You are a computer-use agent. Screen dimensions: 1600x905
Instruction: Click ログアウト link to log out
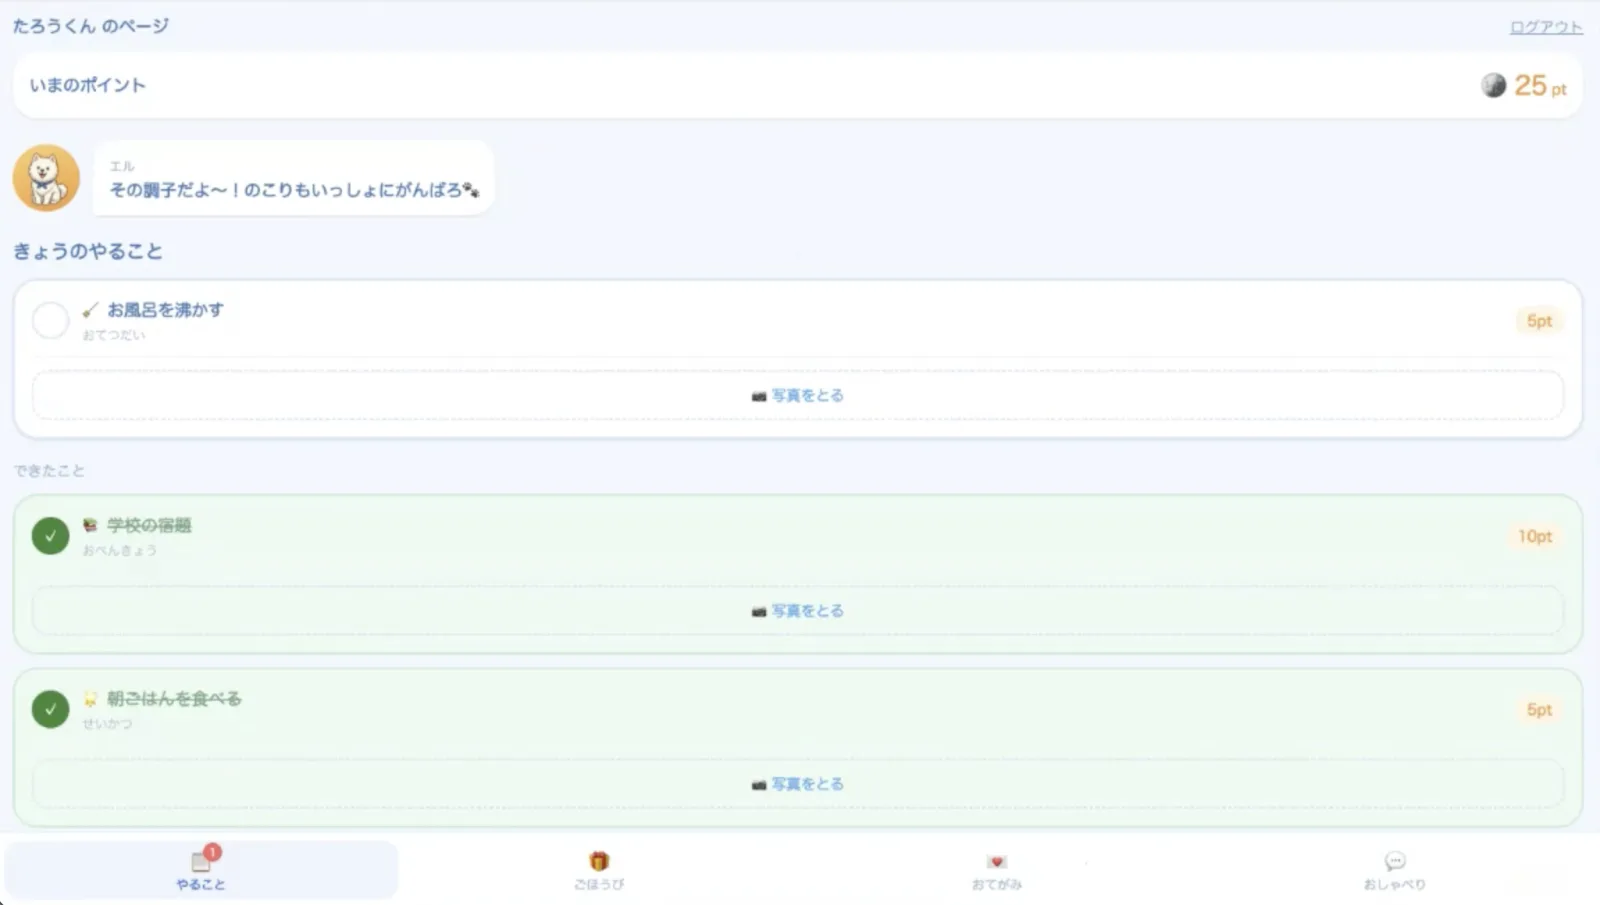1546,27
